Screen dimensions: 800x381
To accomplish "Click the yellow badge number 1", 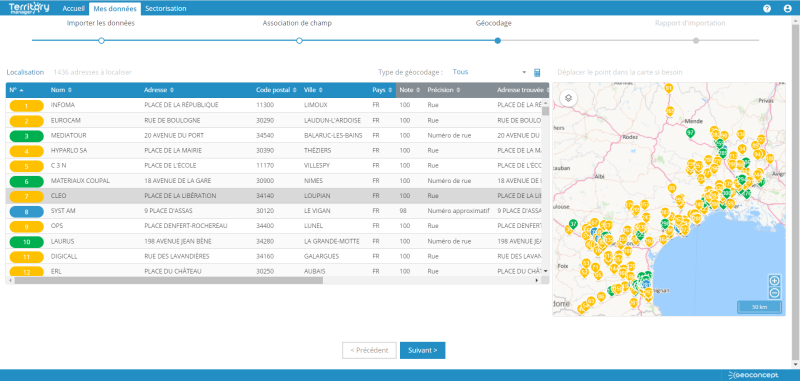I will coord(27,105).
